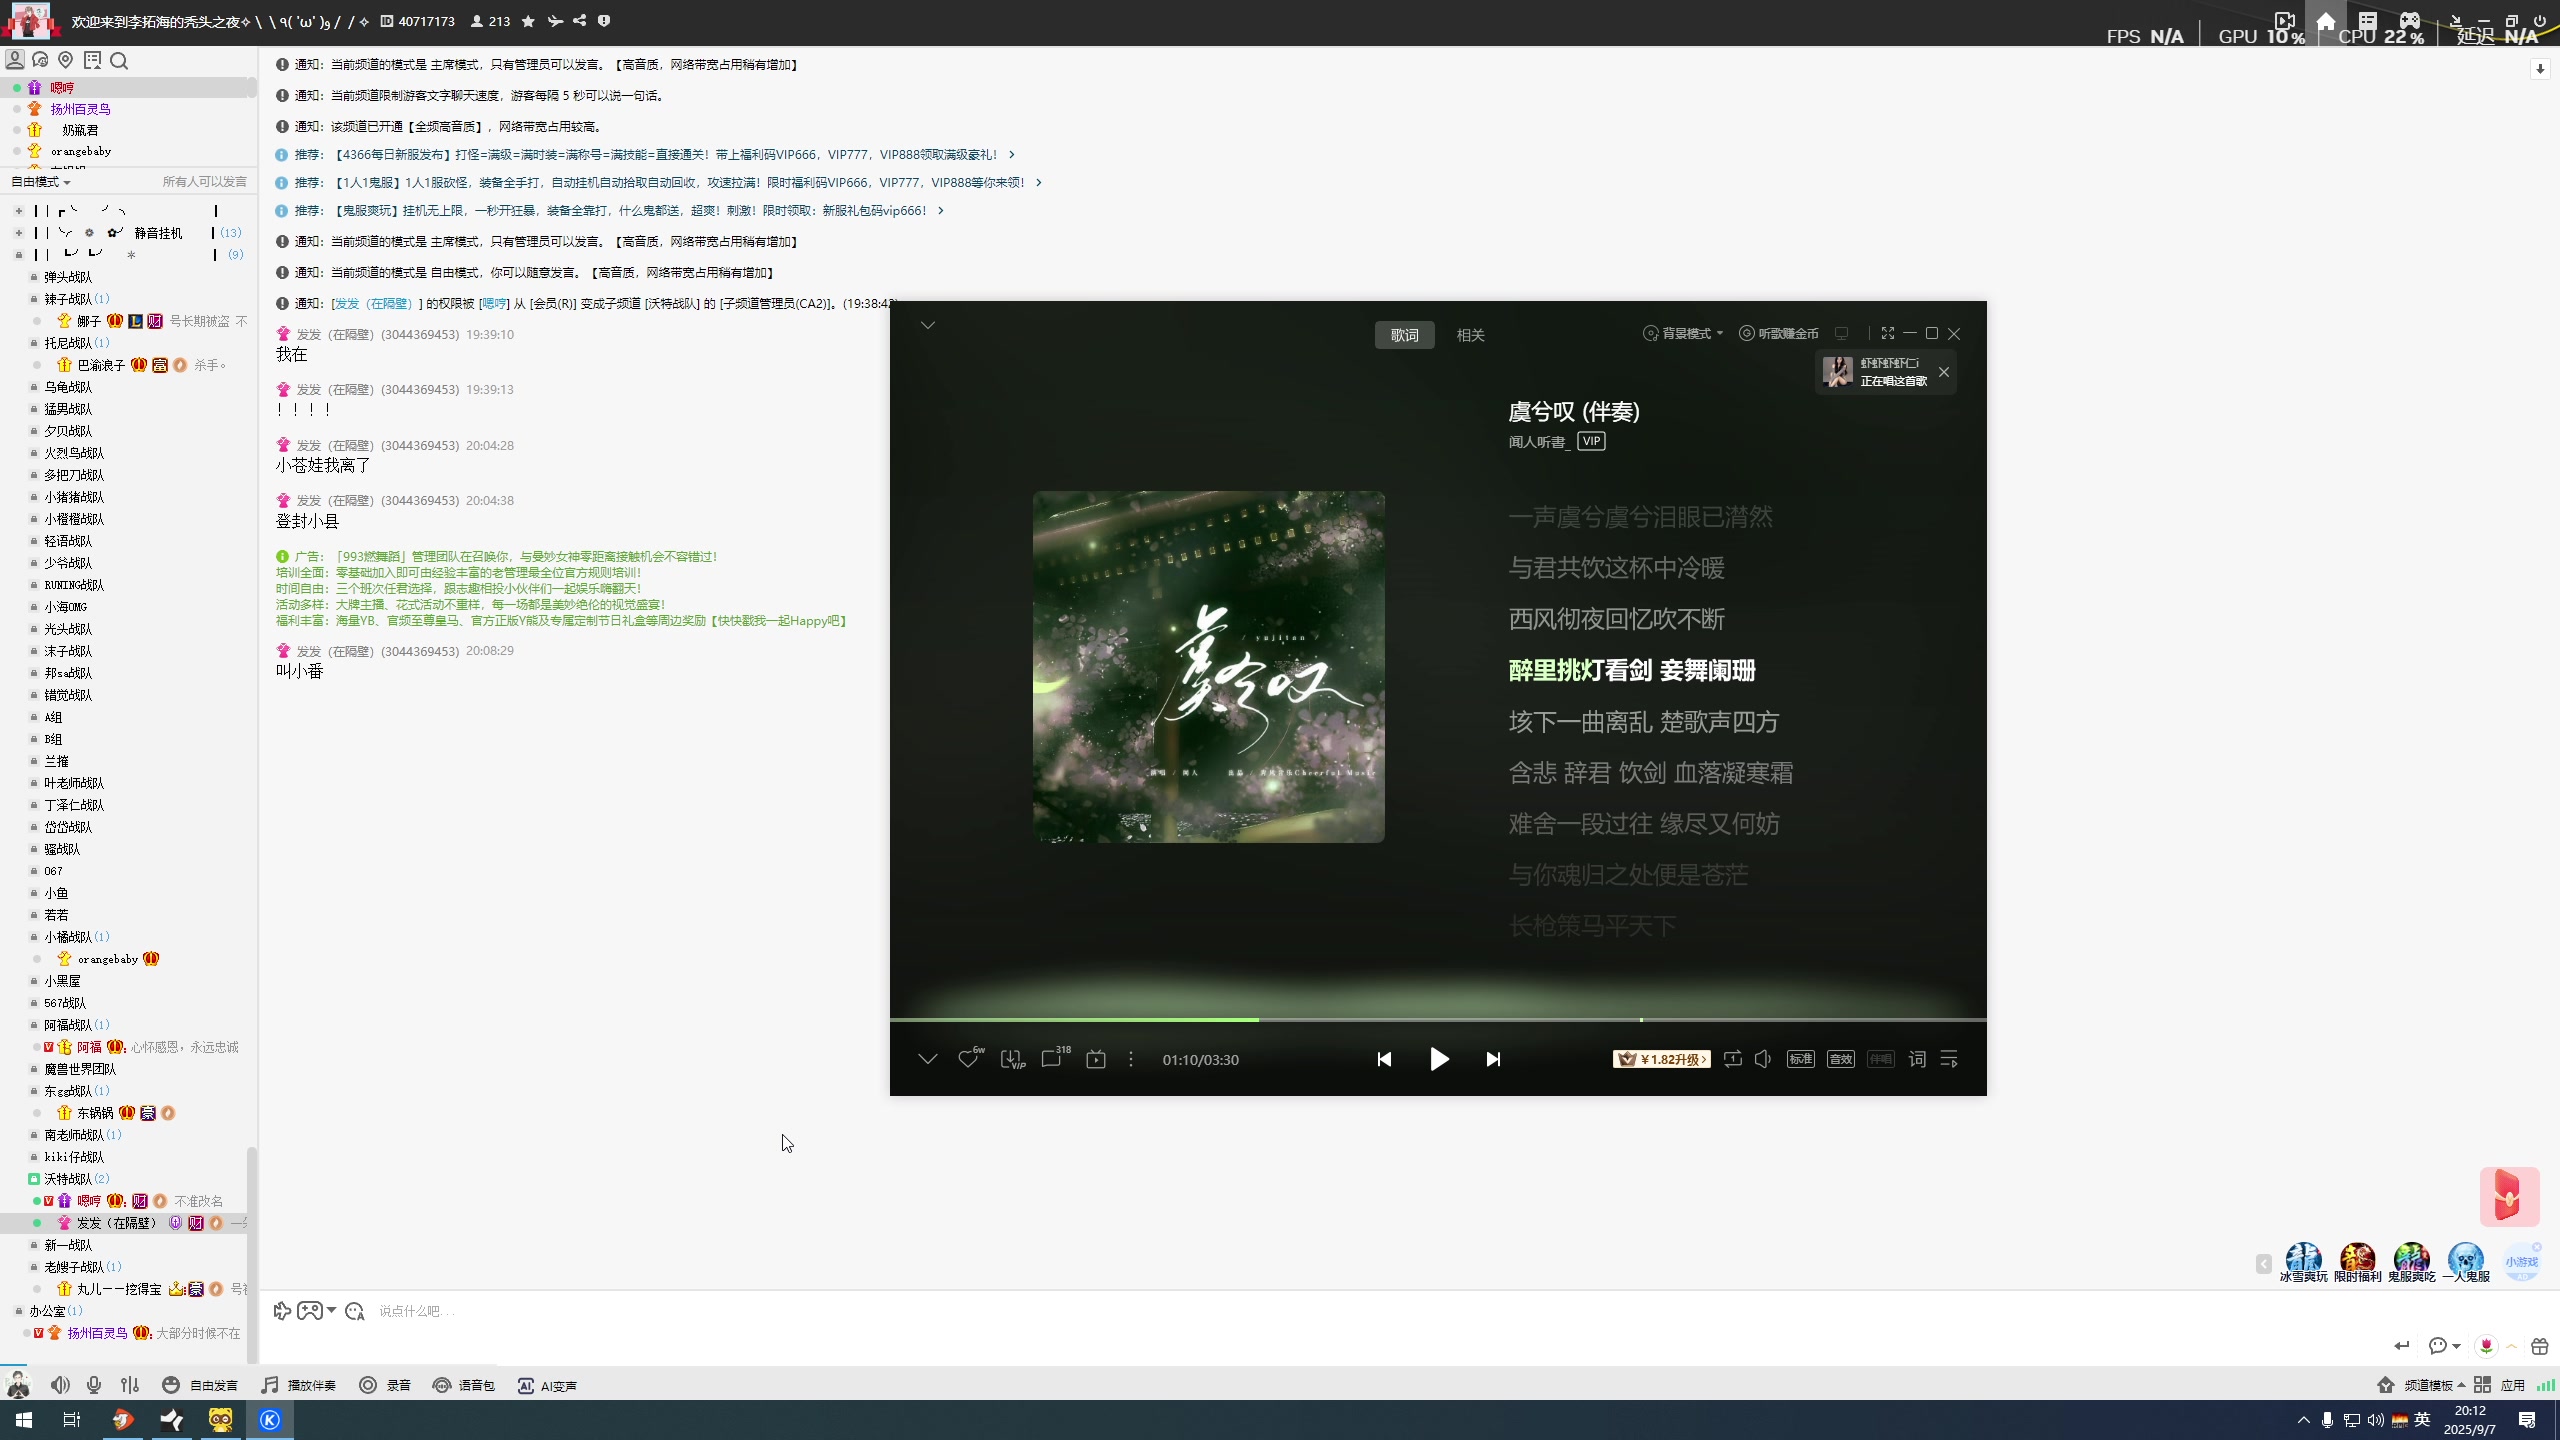Screen dimensions: 2560x1440
Task: Toggle 自由发言 speaking mode
Action: click(x=200, y=1385)
